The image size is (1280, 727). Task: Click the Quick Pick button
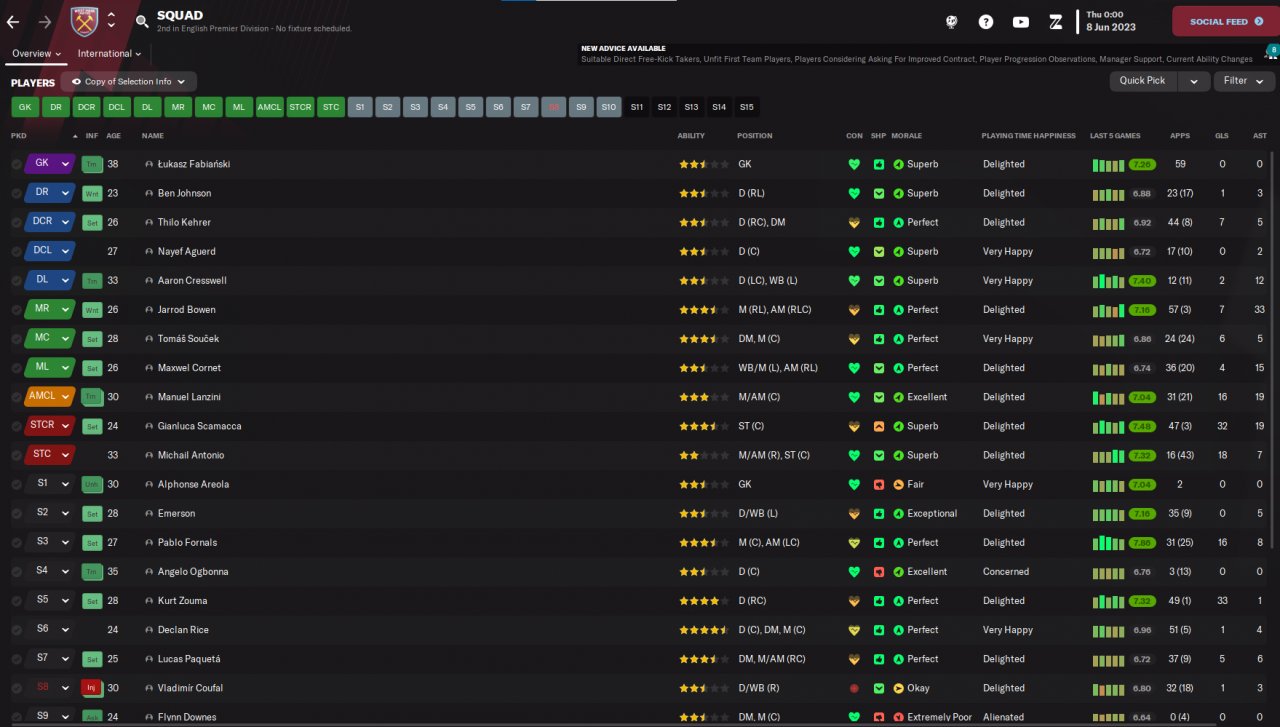1143,81
